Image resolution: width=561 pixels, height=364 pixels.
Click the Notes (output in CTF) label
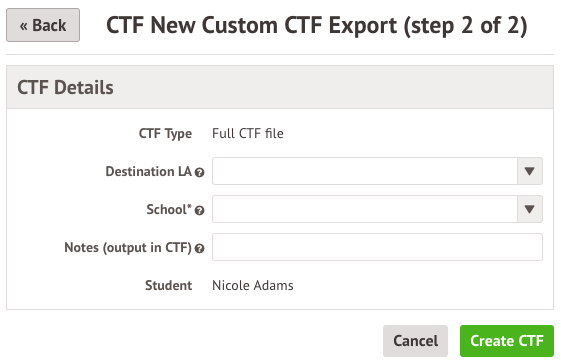click(128, 247)
